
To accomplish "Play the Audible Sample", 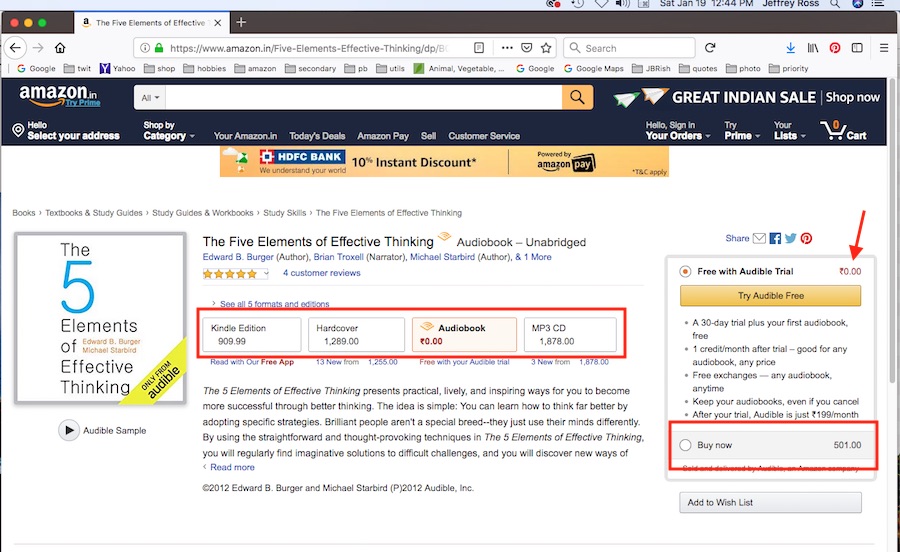I will pyautogui.click(x=69, y=430).
